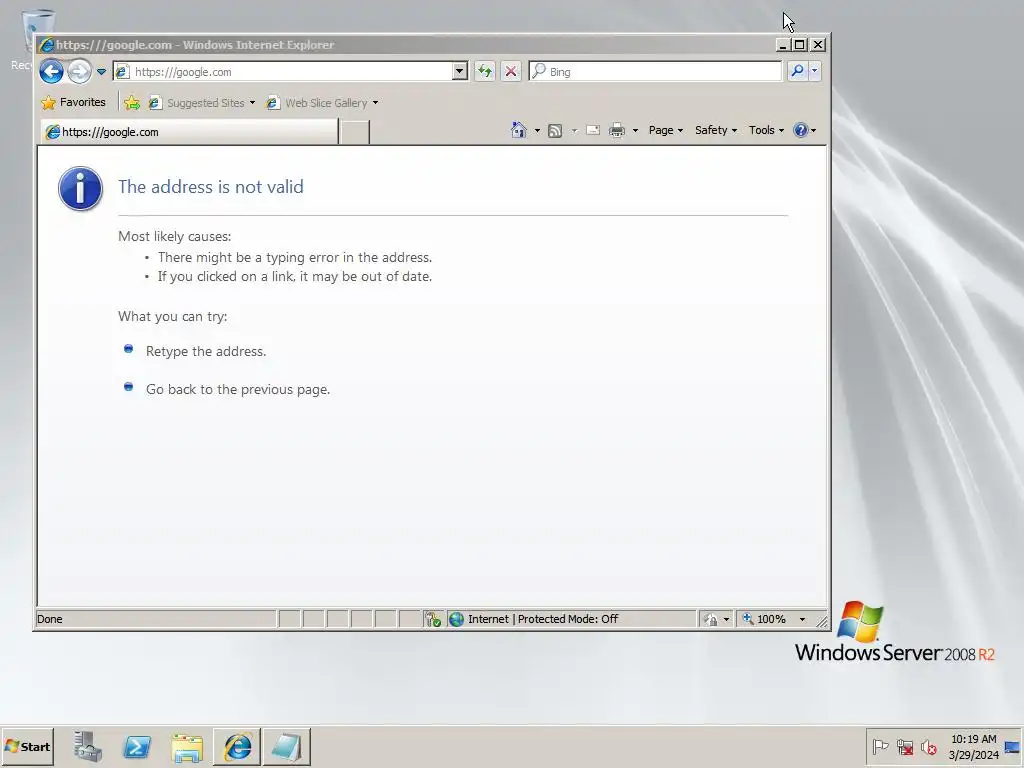Viewport: 1024px width, 768px height.
Task: Open the Windows Start menu
Action: pos(27,746)
